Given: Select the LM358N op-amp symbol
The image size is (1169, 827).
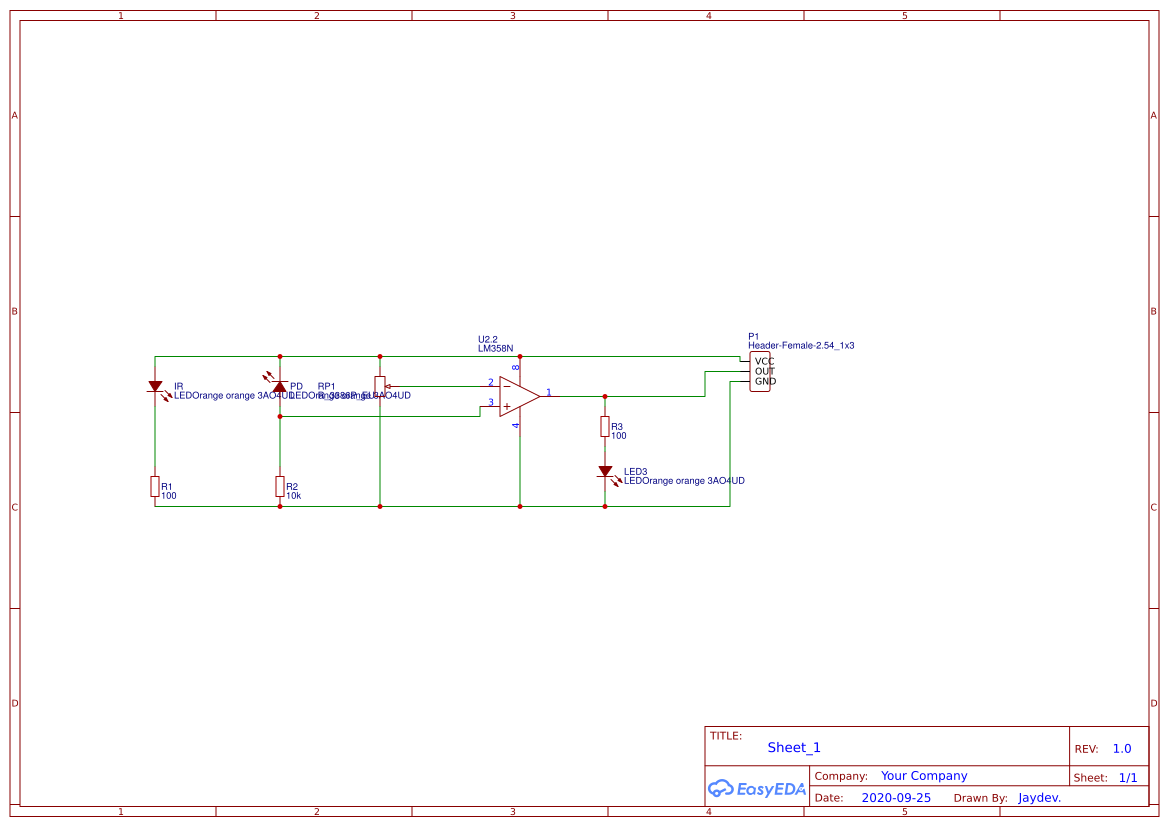Looking at the screenshot, I should 516,395.
